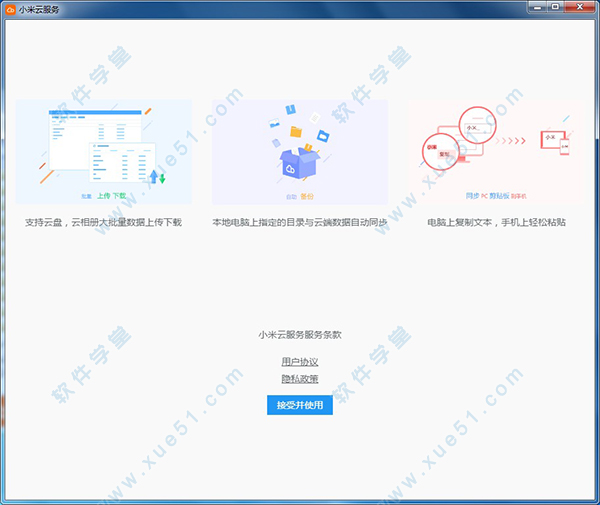Select the clipboard sync feature image
600x505 pixels.
(496, 152)
